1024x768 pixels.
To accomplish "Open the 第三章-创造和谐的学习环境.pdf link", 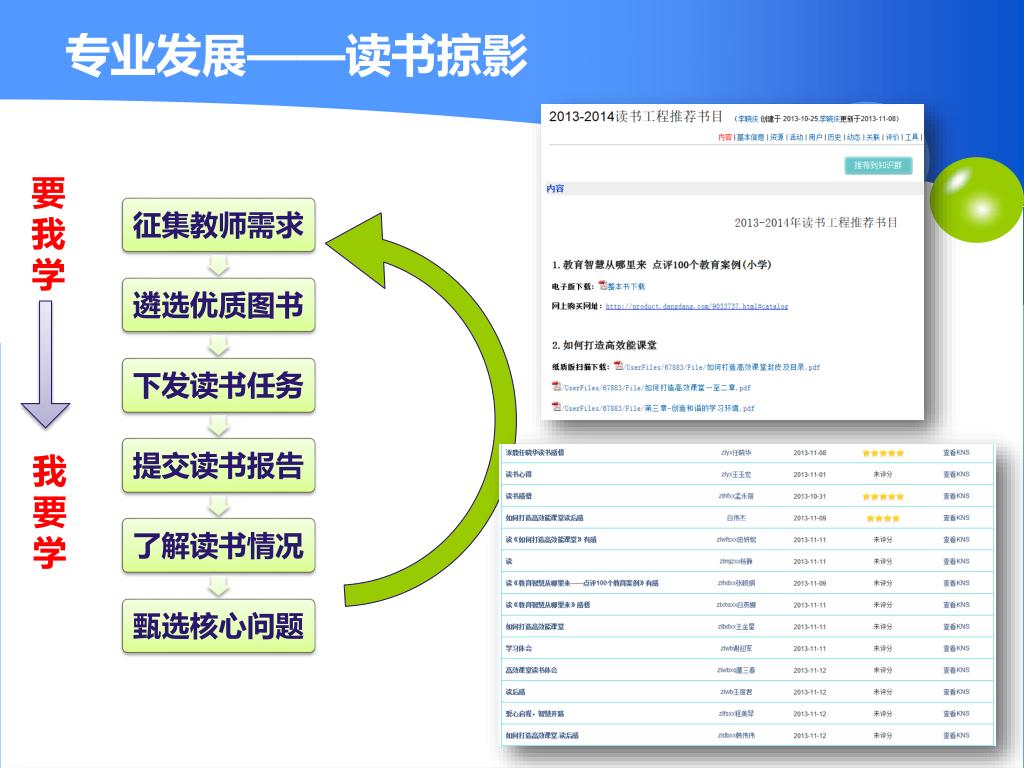I will coord(659,408).
